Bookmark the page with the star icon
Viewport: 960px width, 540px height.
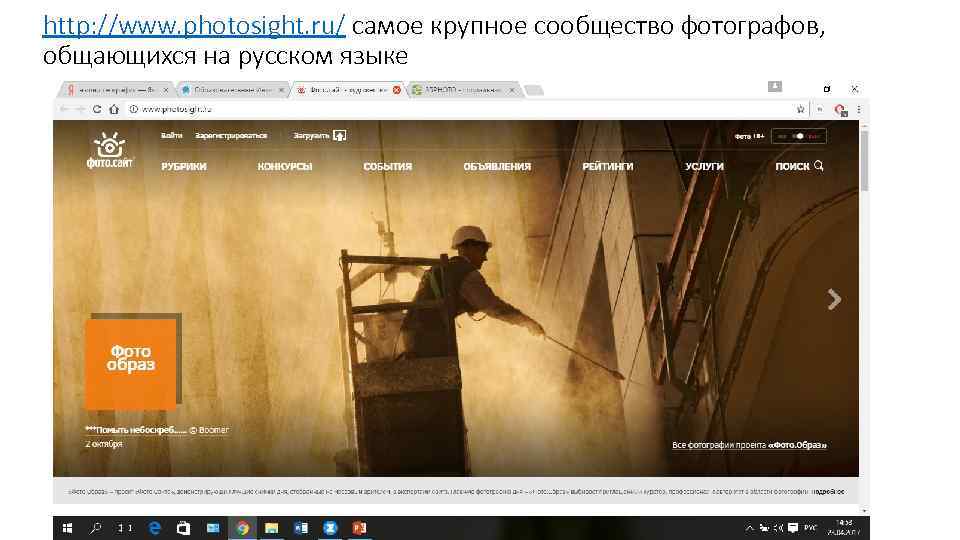pyautogui.click(x=800, y=109)
